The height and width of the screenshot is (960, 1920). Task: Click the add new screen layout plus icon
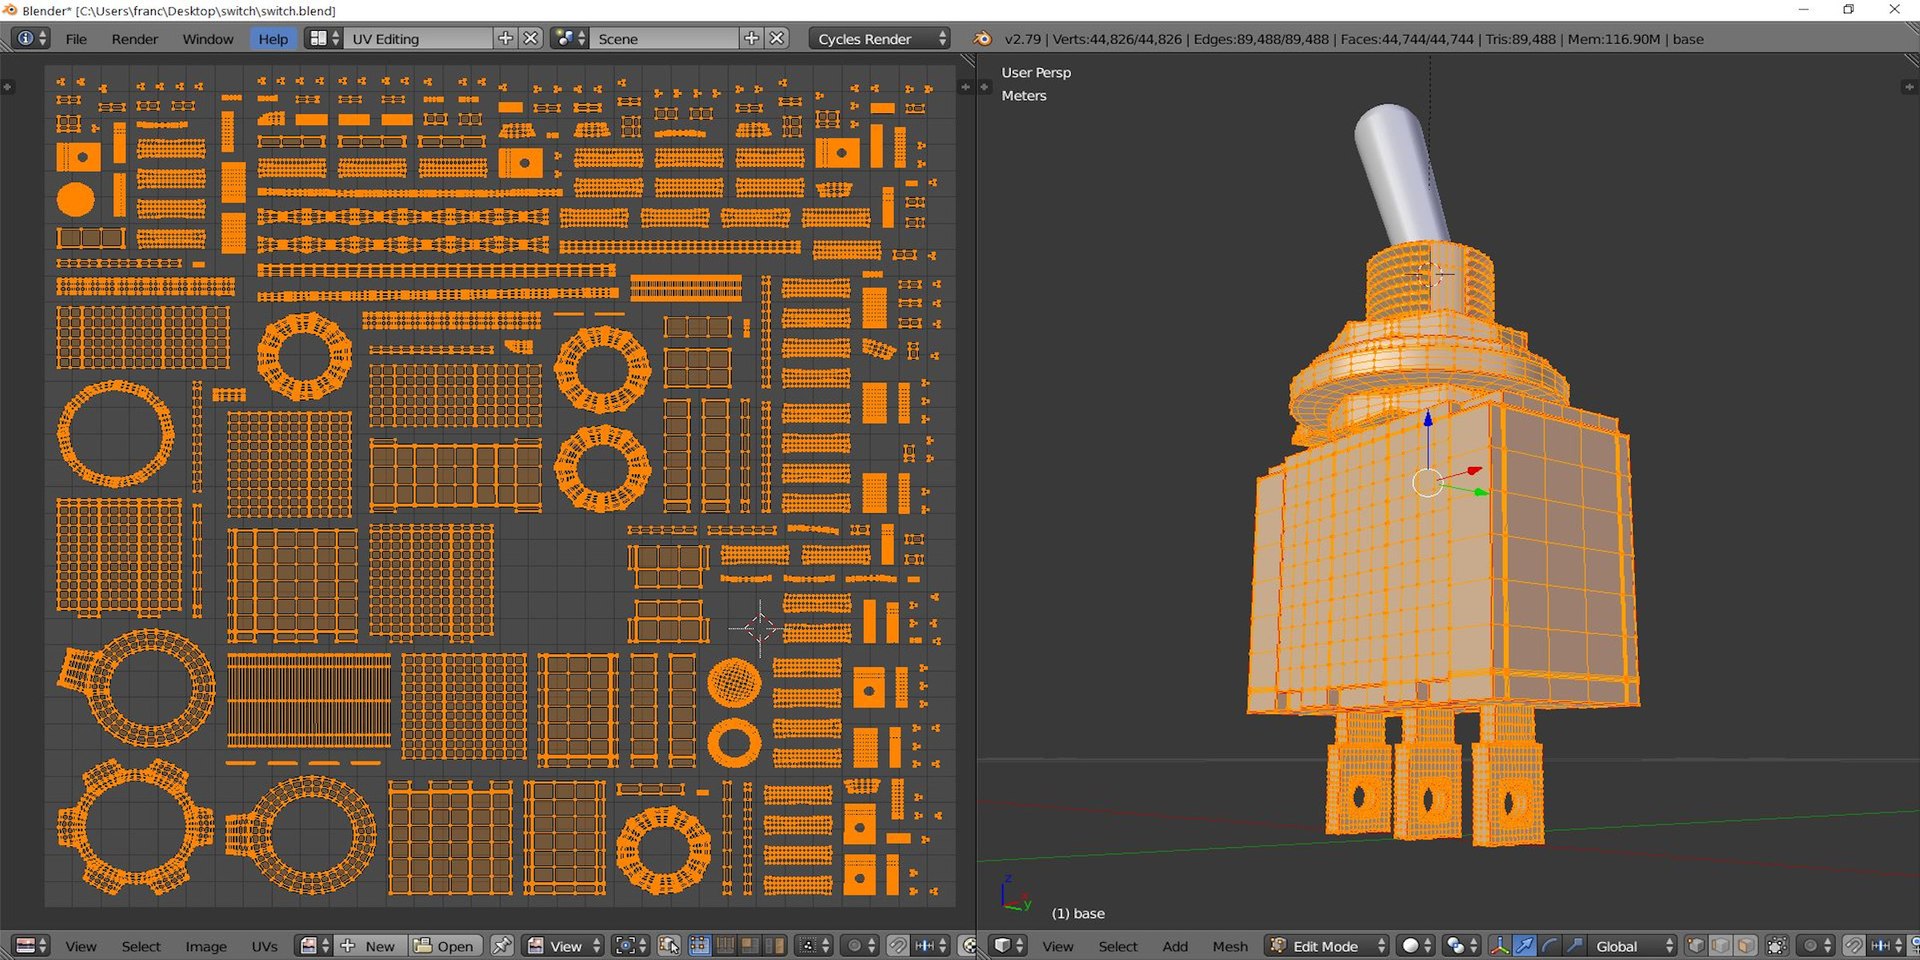[x=505, y=38]
